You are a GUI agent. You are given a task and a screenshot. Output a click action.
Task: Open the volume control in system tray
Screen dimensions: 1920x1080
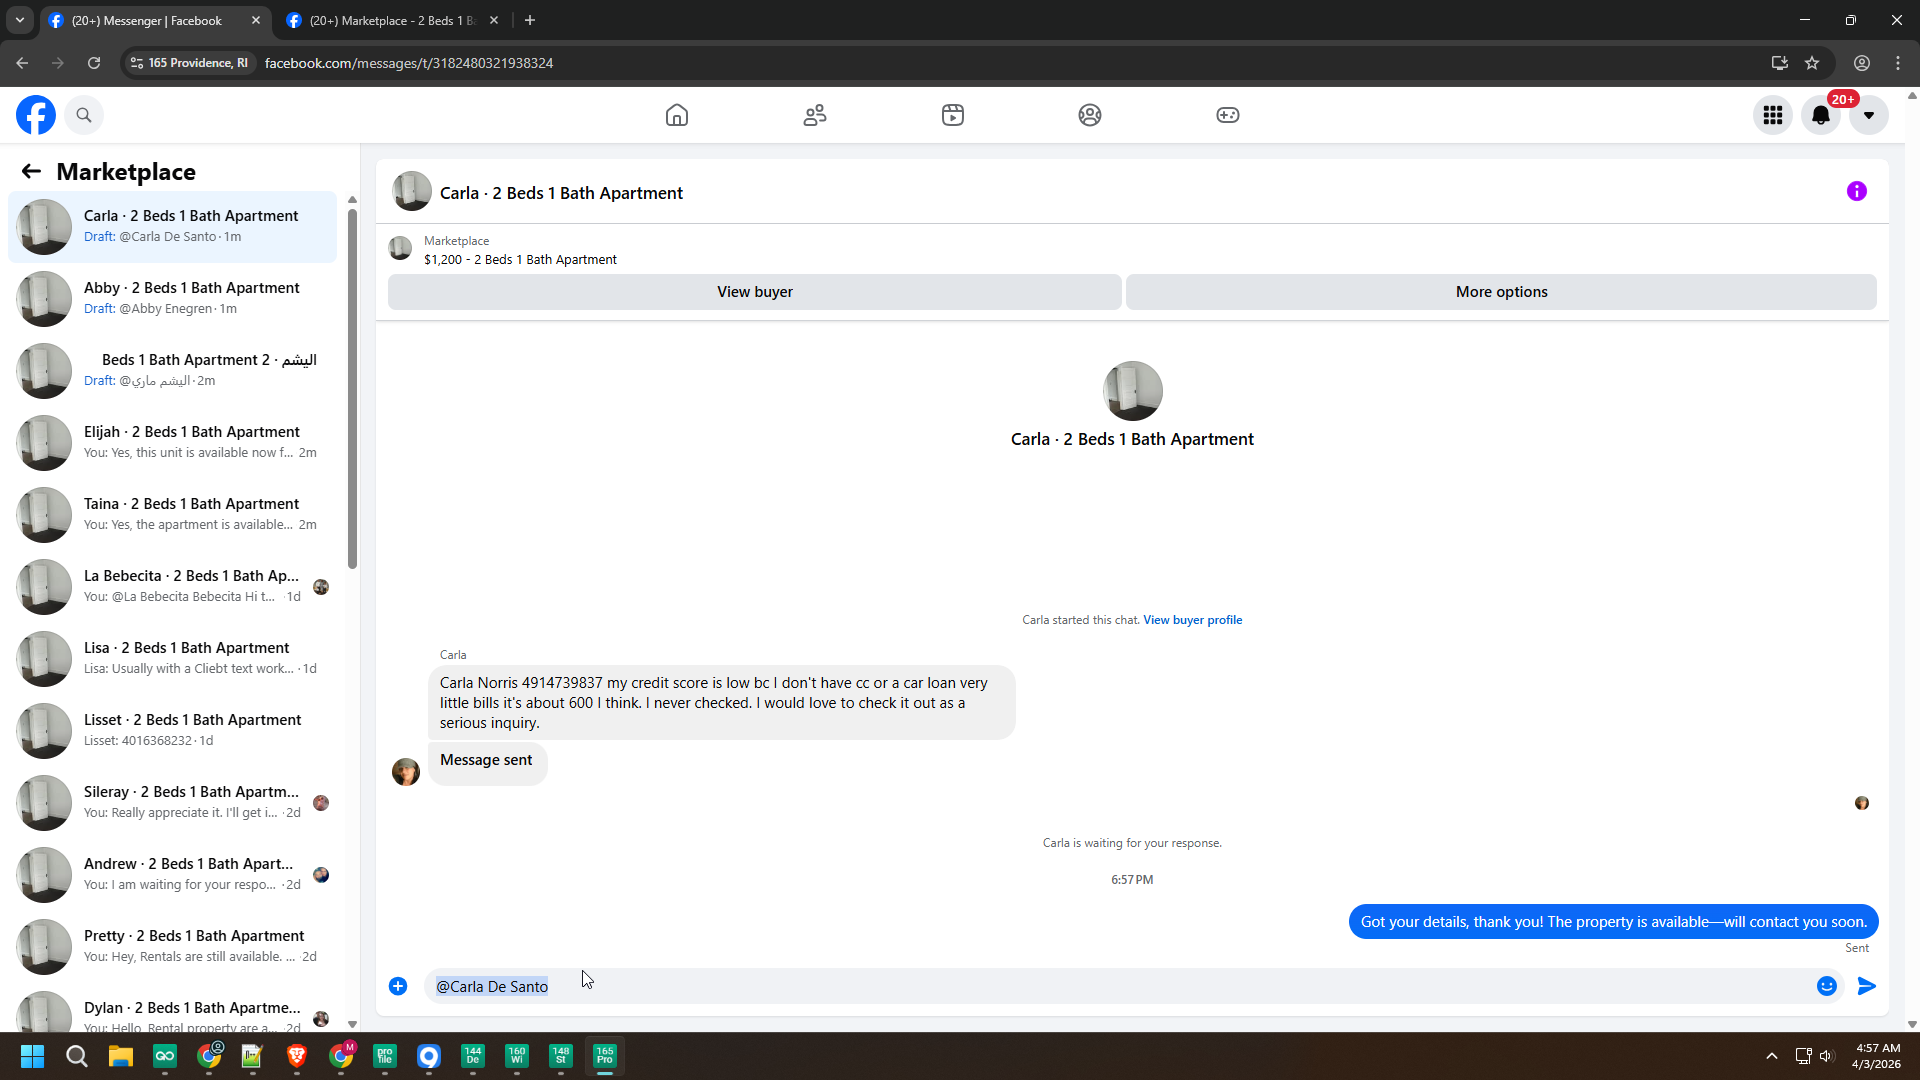1827,1056
